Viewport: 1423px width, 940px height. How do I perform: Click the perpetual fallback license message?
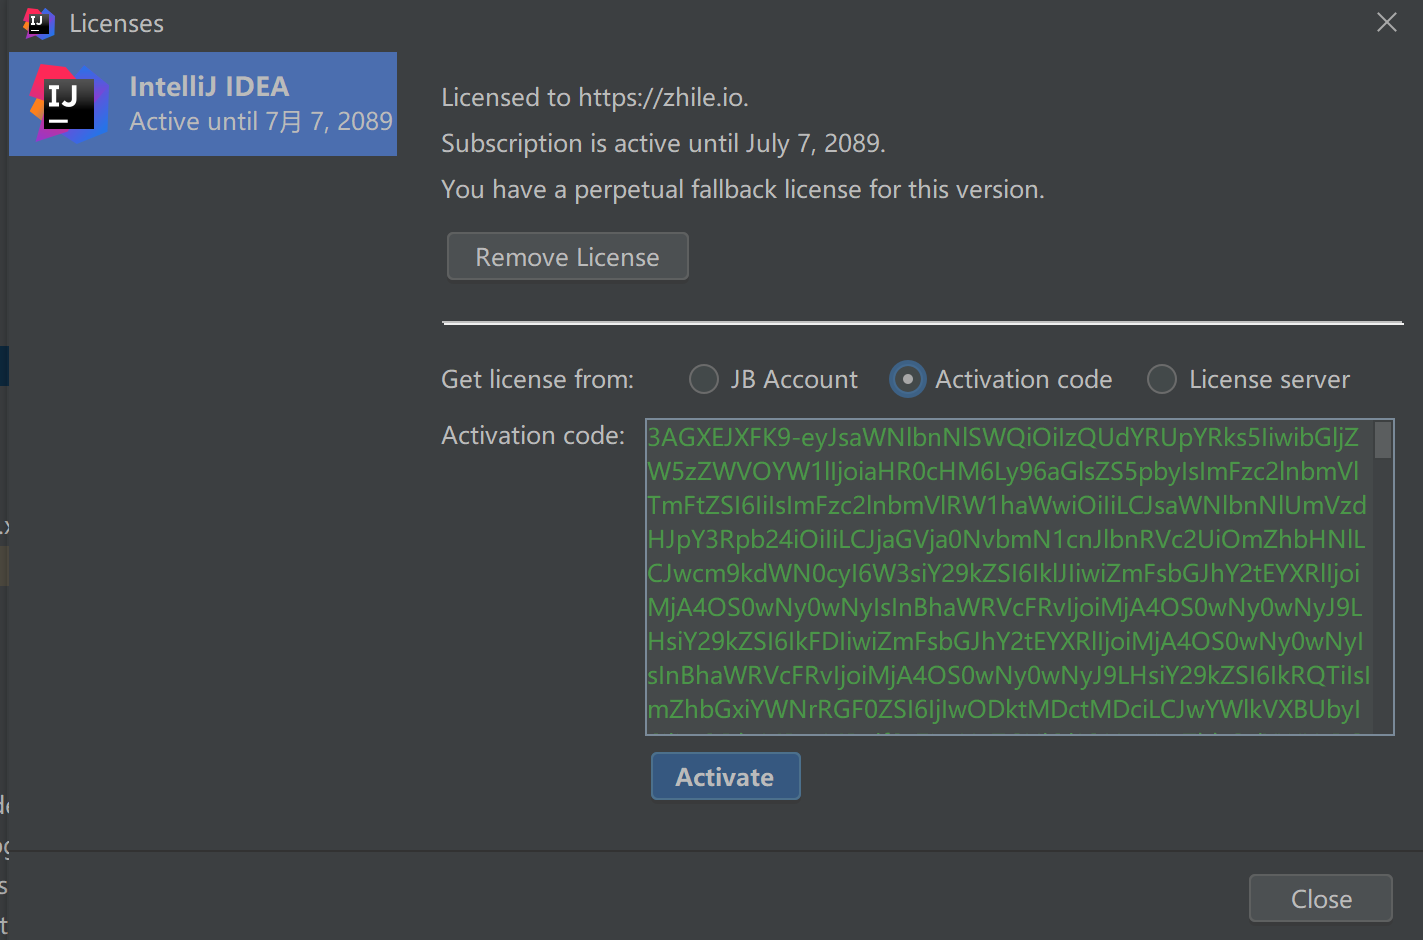click(x=742, y=189)
